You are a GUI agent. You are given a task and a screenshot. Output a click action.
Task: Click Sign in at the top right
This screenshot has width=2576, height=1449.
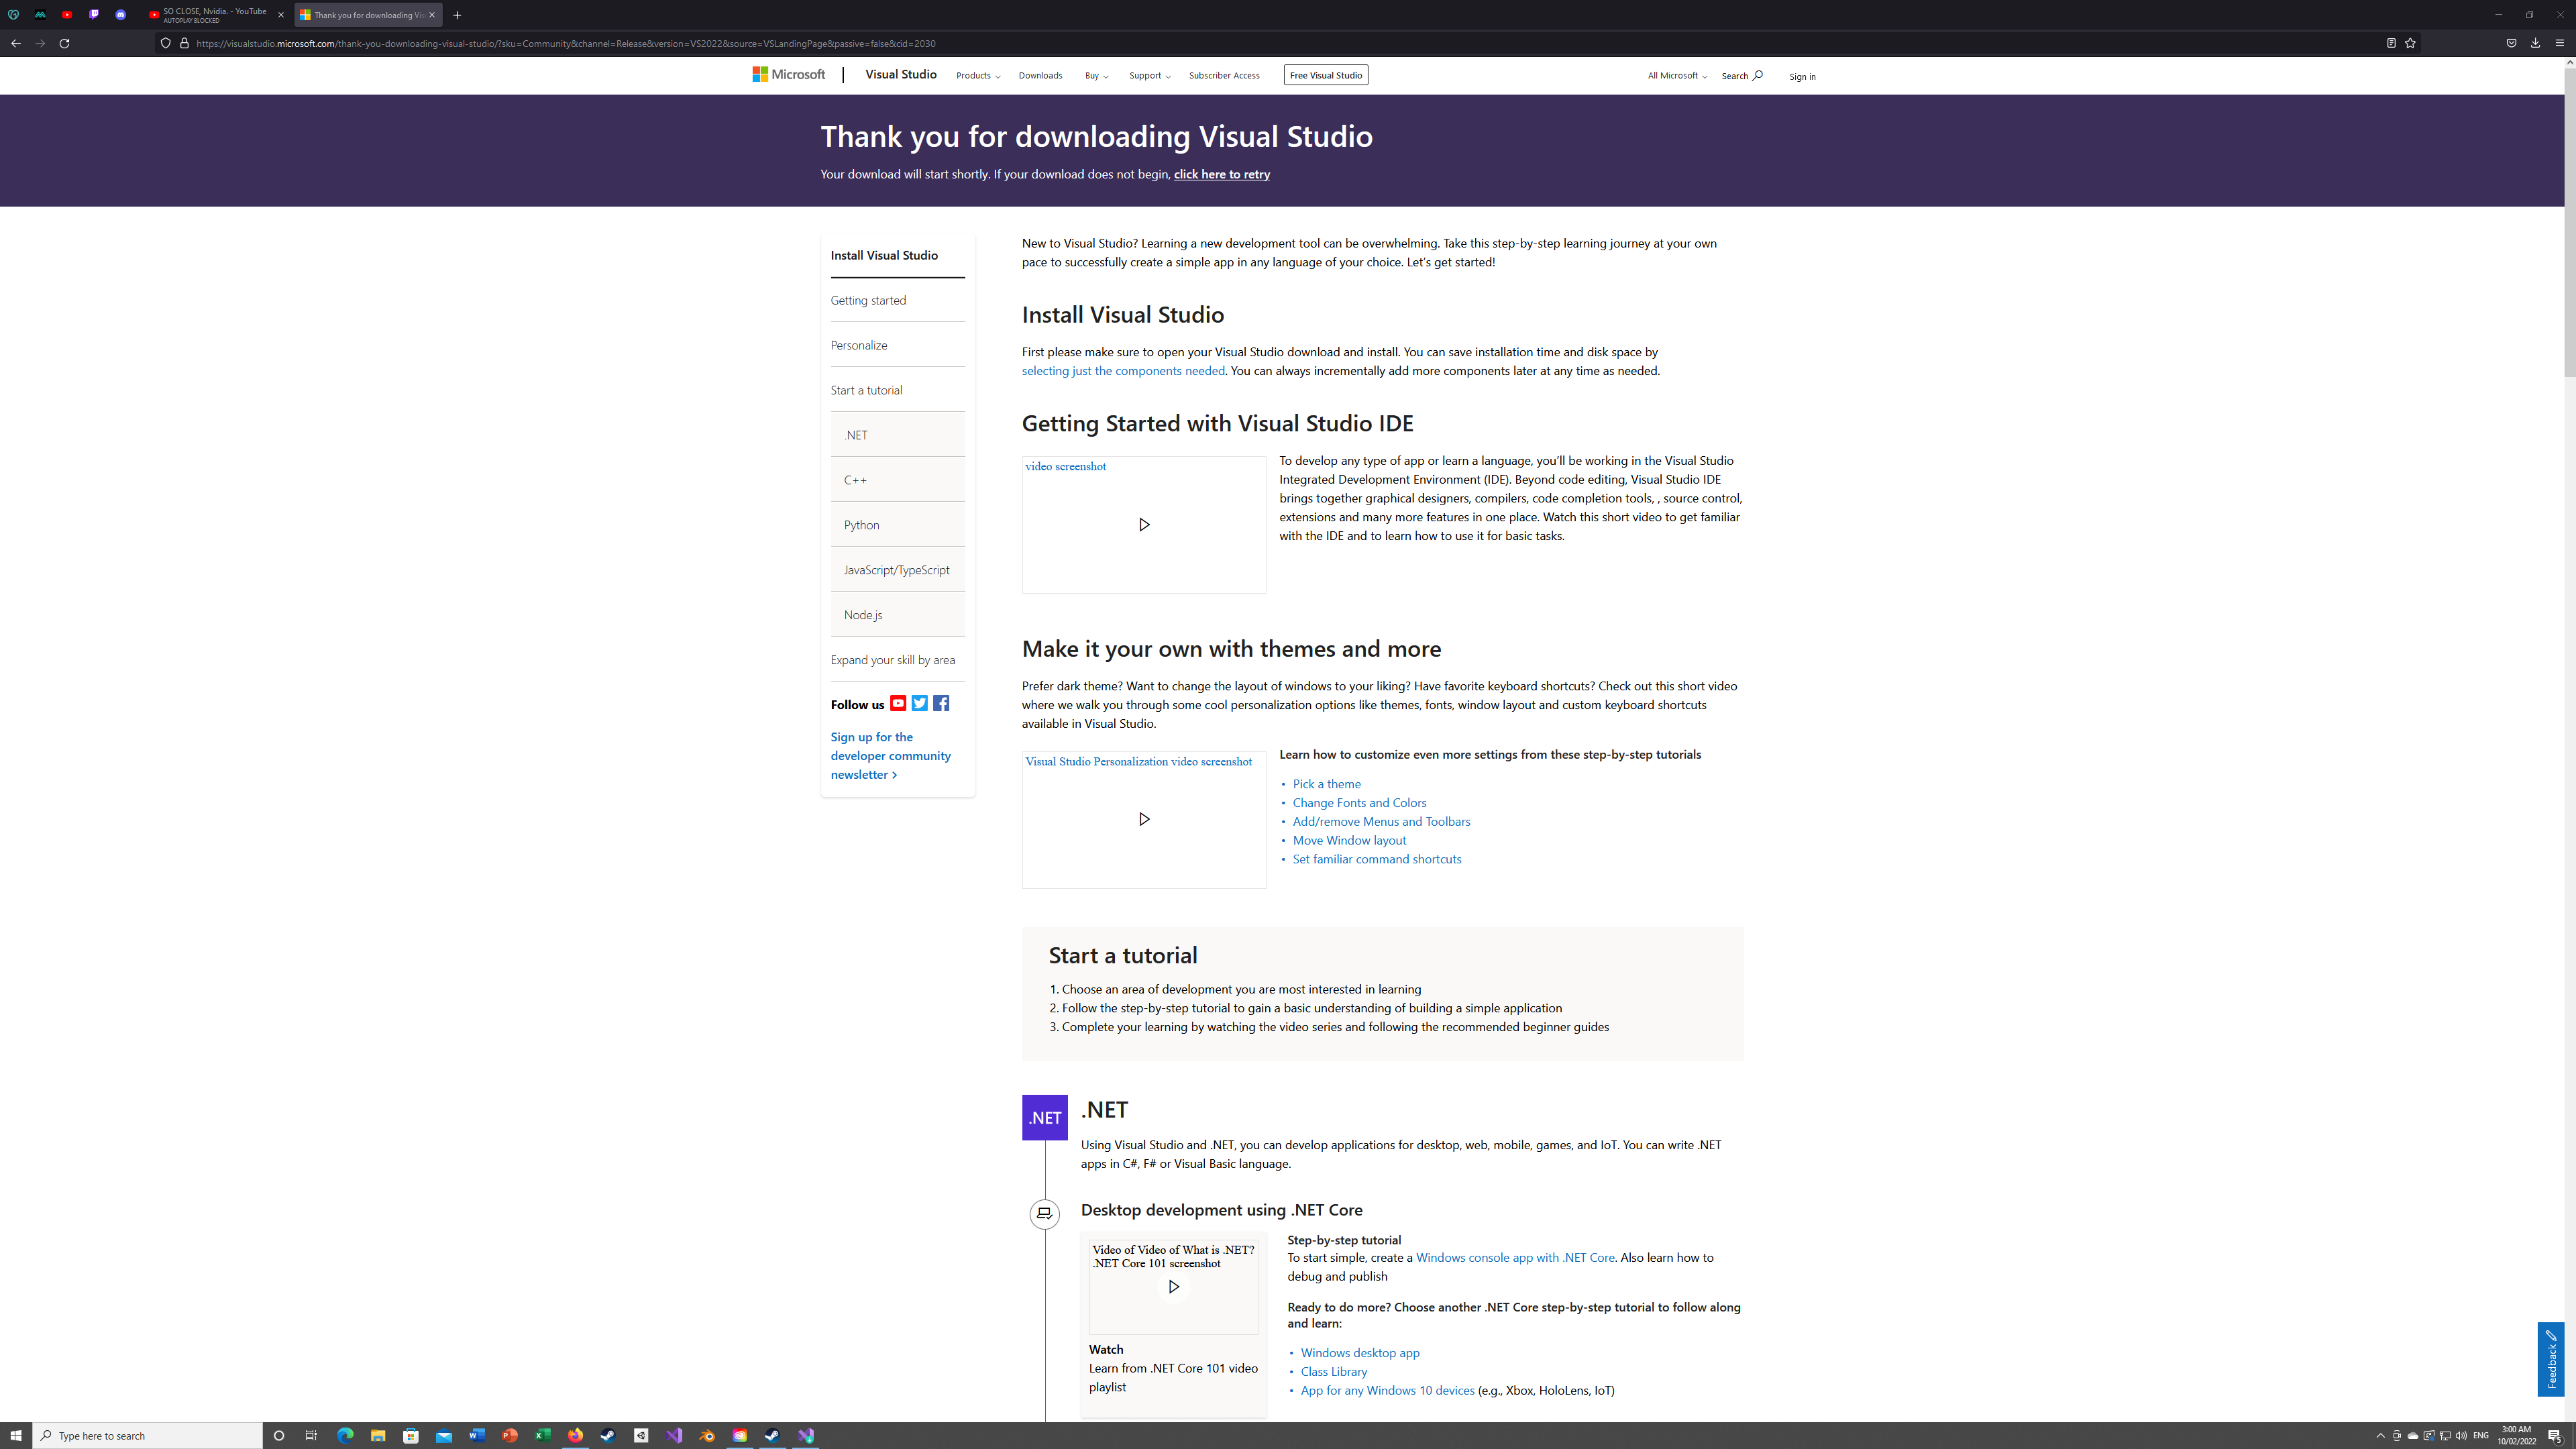click(1802, 77)
